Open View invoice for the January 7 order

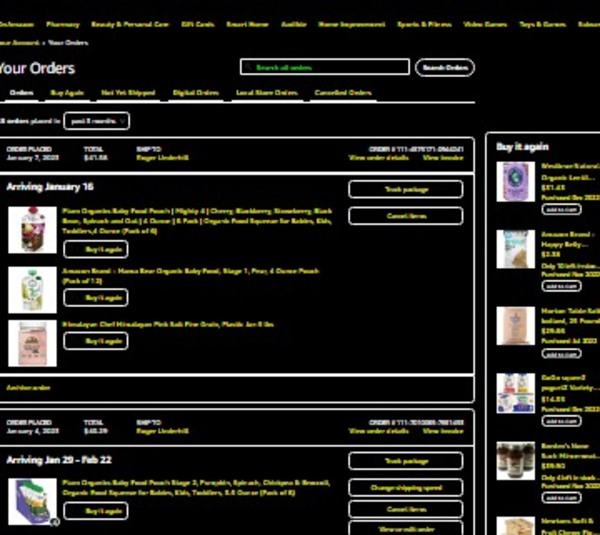(x=443, y=158)
